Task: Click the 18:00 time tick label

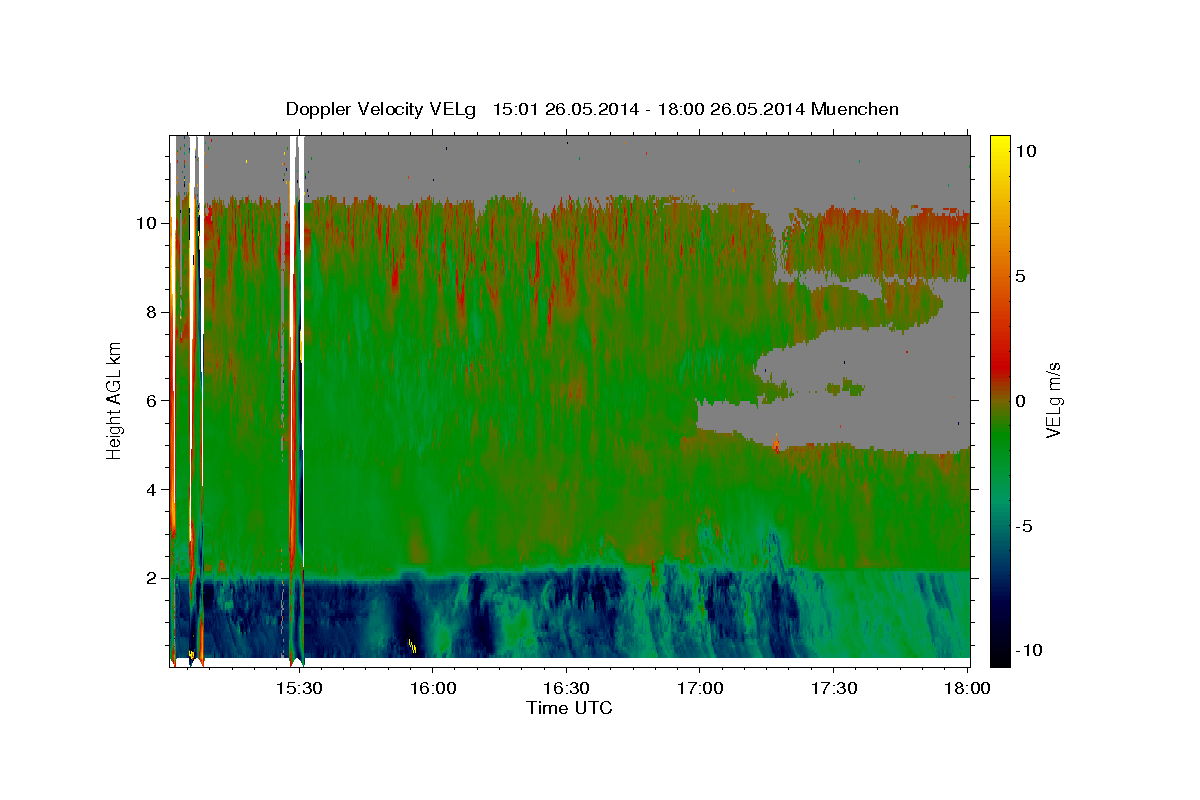Action: [967, 688]
